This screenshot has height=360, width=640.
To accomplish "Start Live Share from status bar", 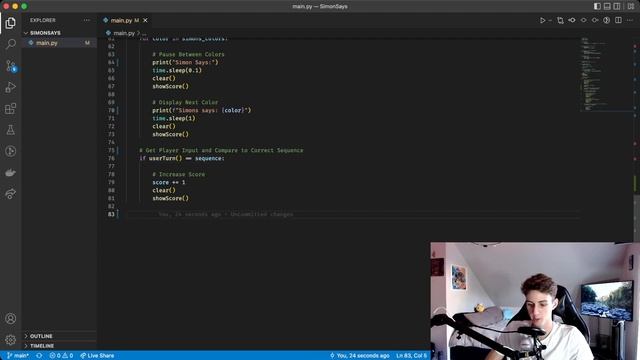I will [x=97, y=356].
